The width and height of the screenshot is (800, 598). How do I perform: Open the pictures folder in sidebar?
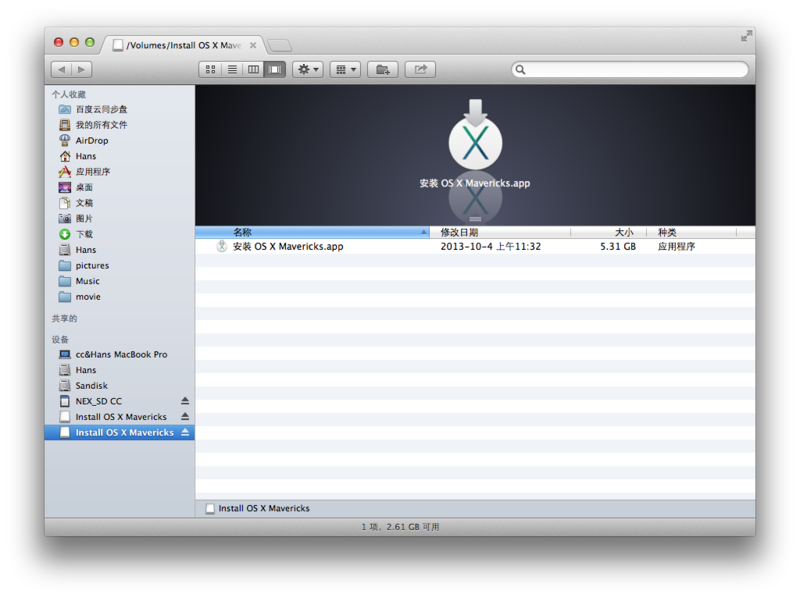pyautogui.click(x=92, y=265)
